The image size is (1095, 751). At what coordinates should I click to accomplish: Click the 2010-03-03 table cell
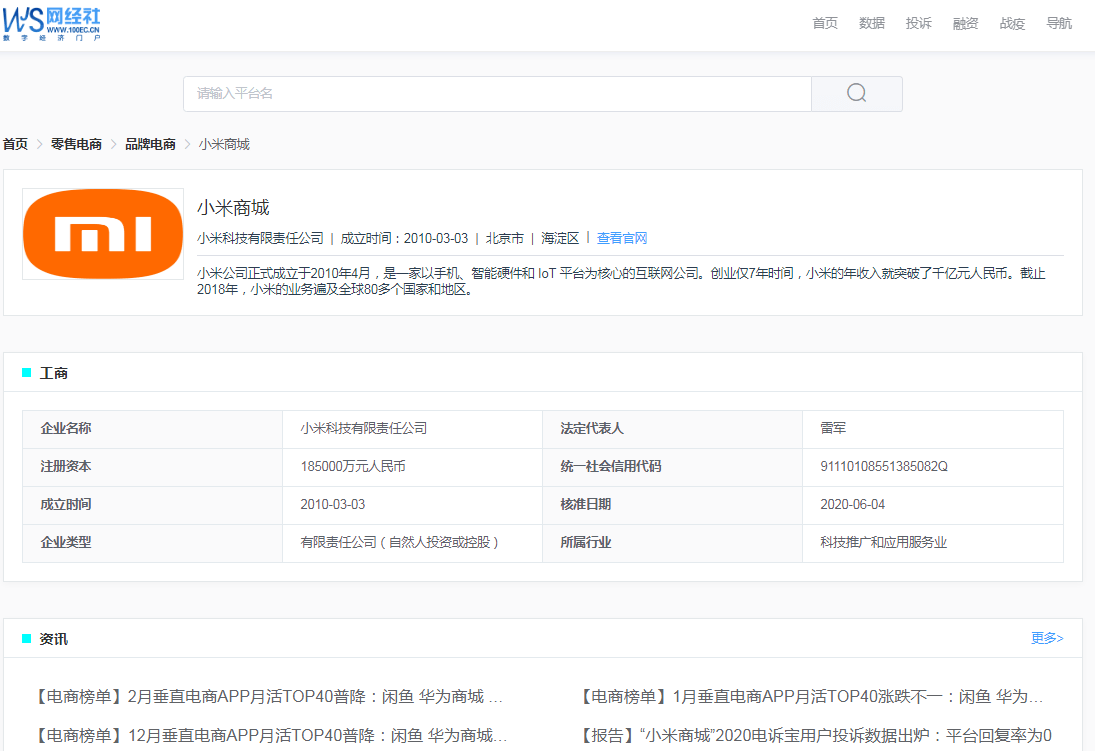tap(332, 504)
